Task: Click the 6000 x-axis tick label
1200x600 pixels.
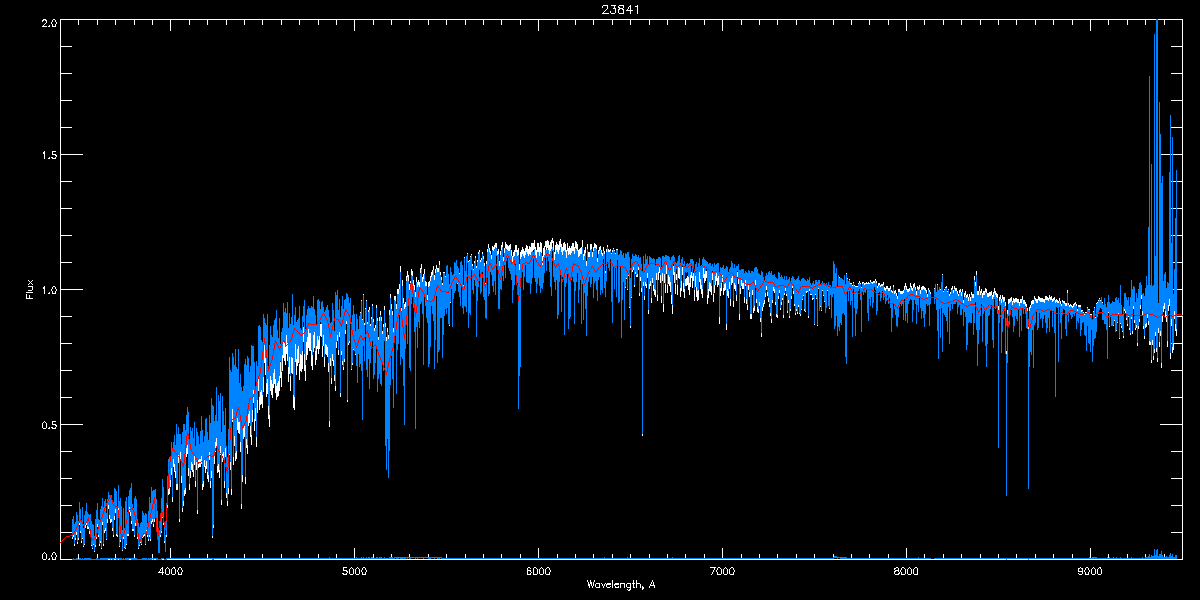Action: click(538, 572)
